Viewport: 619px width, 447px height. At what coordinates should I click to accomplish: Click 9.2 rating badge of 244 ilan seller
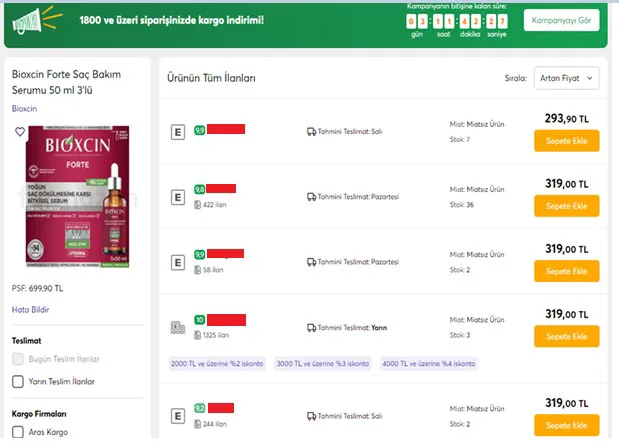pyautogui.click(x=199, y=408)
